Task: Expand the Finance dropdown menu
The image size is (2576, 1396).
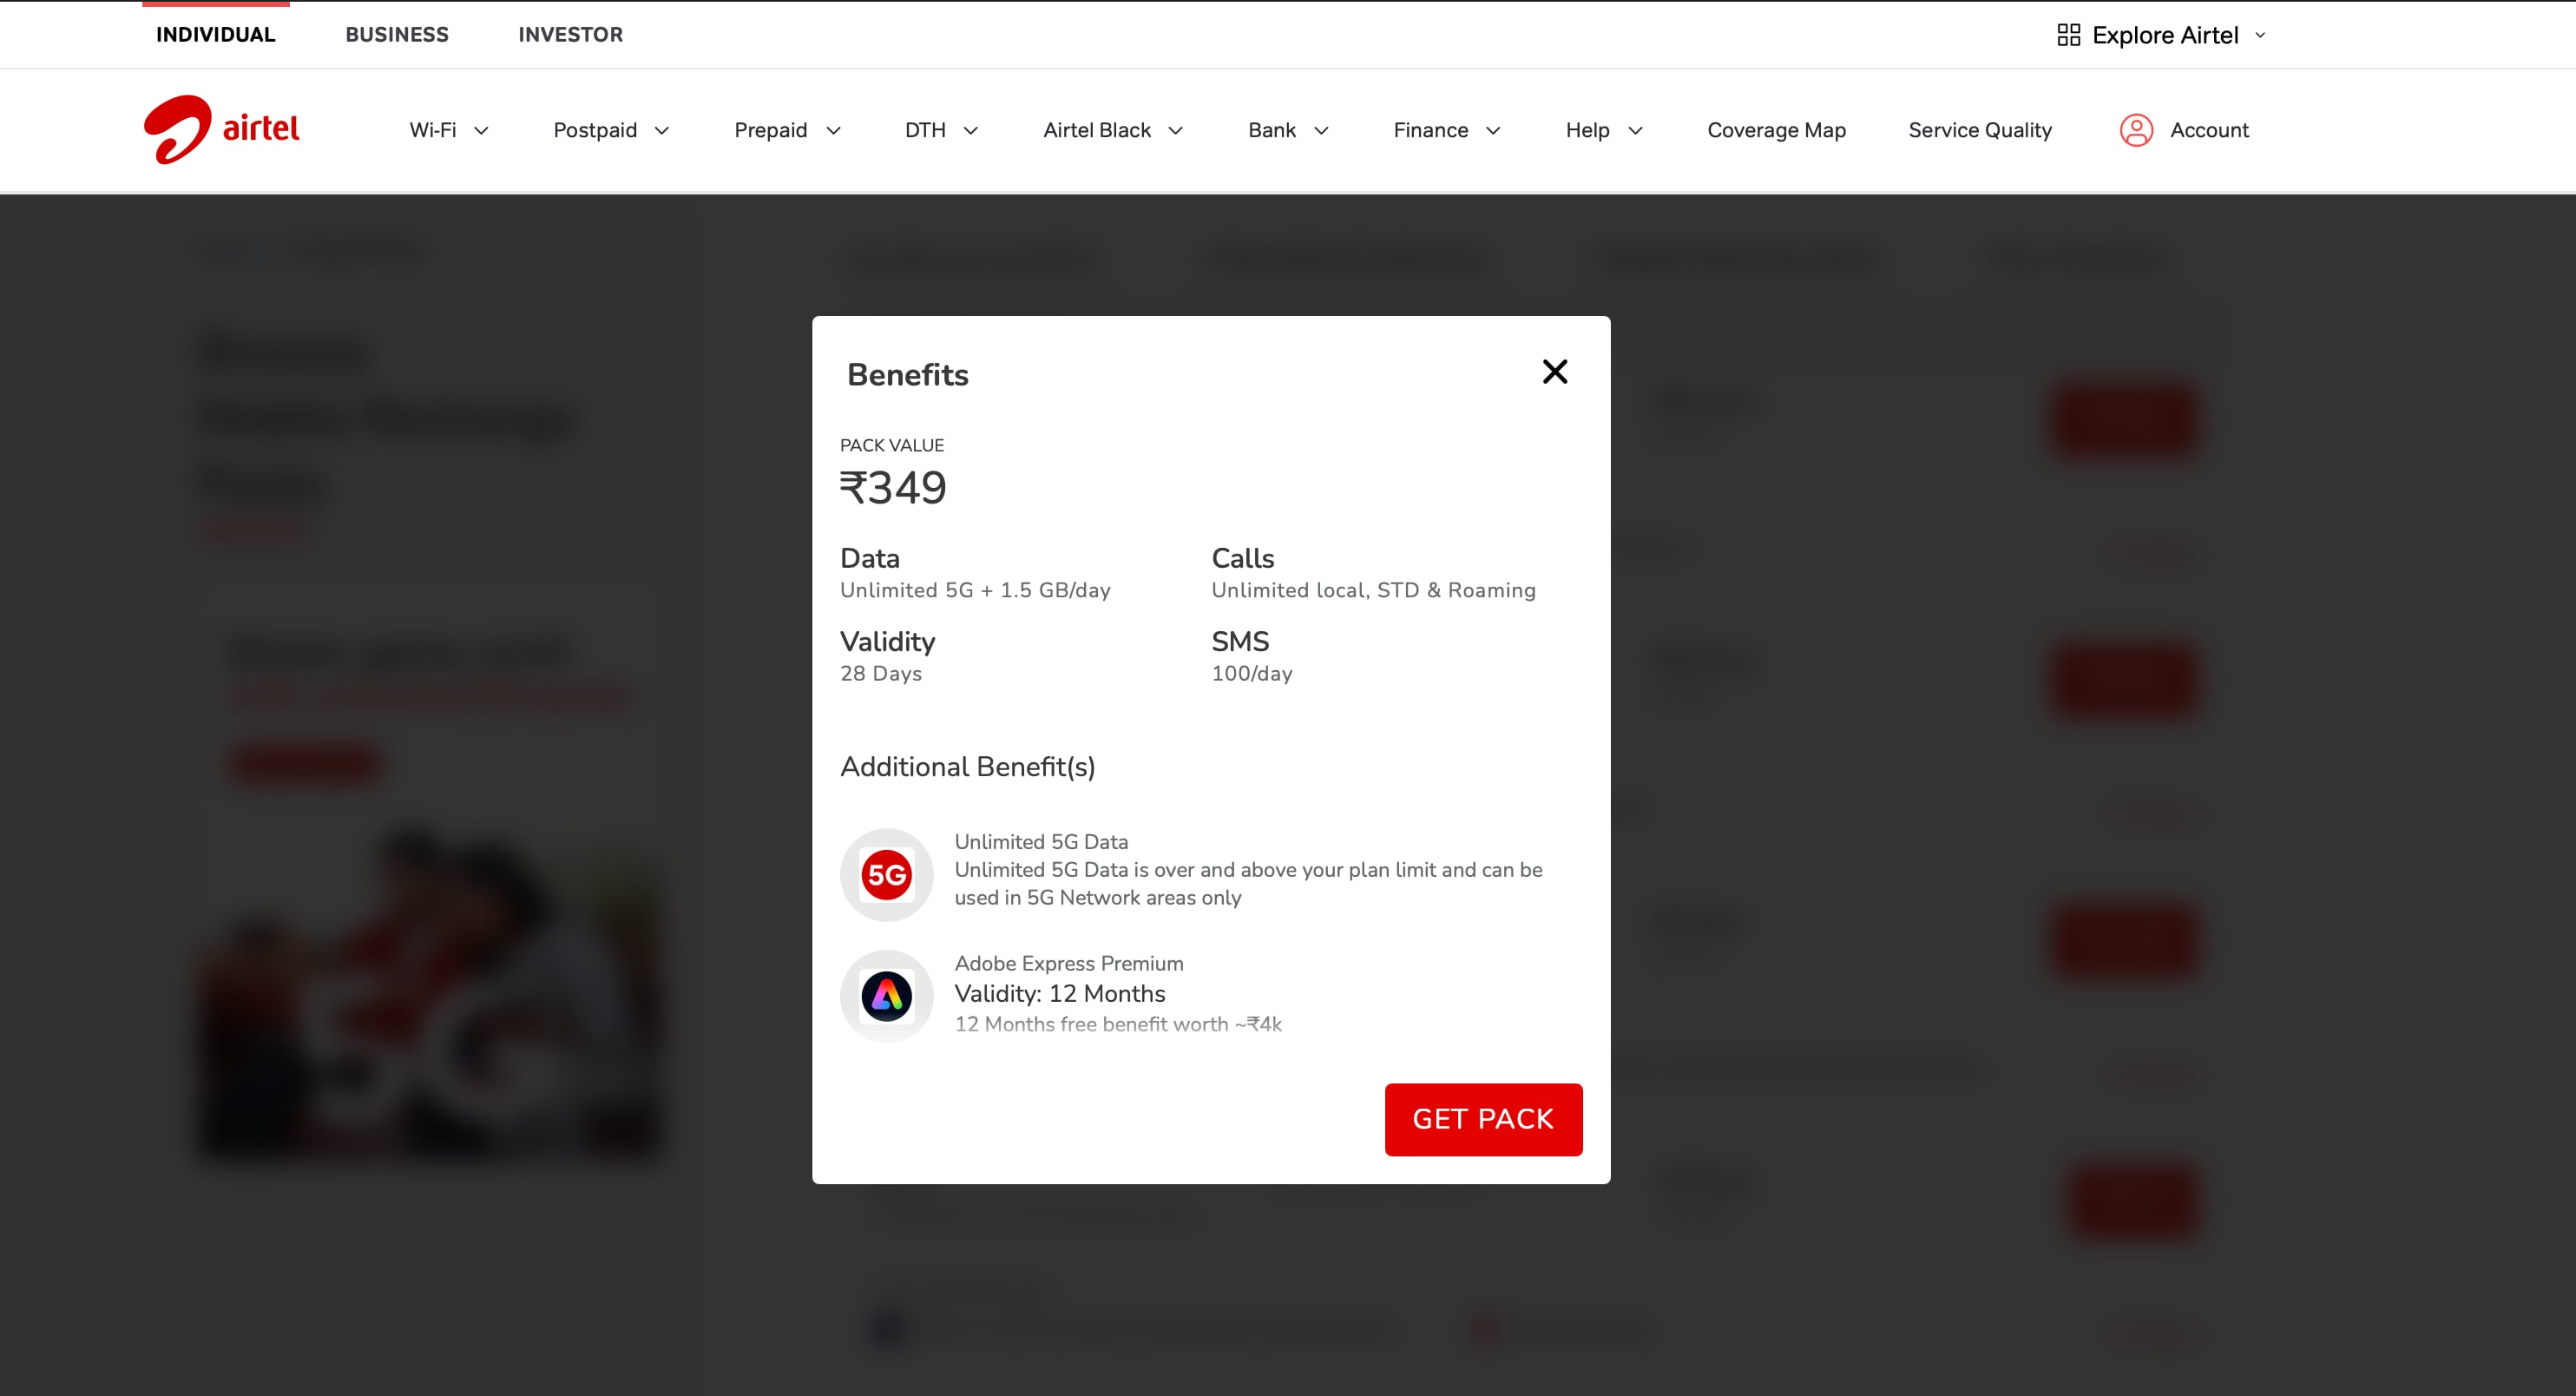Action: coord(1447,130)
